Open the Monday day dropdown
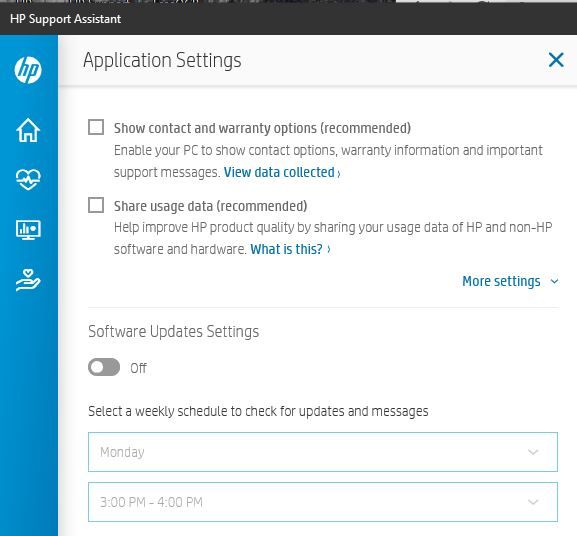The image size is (577, 536). 323,452
